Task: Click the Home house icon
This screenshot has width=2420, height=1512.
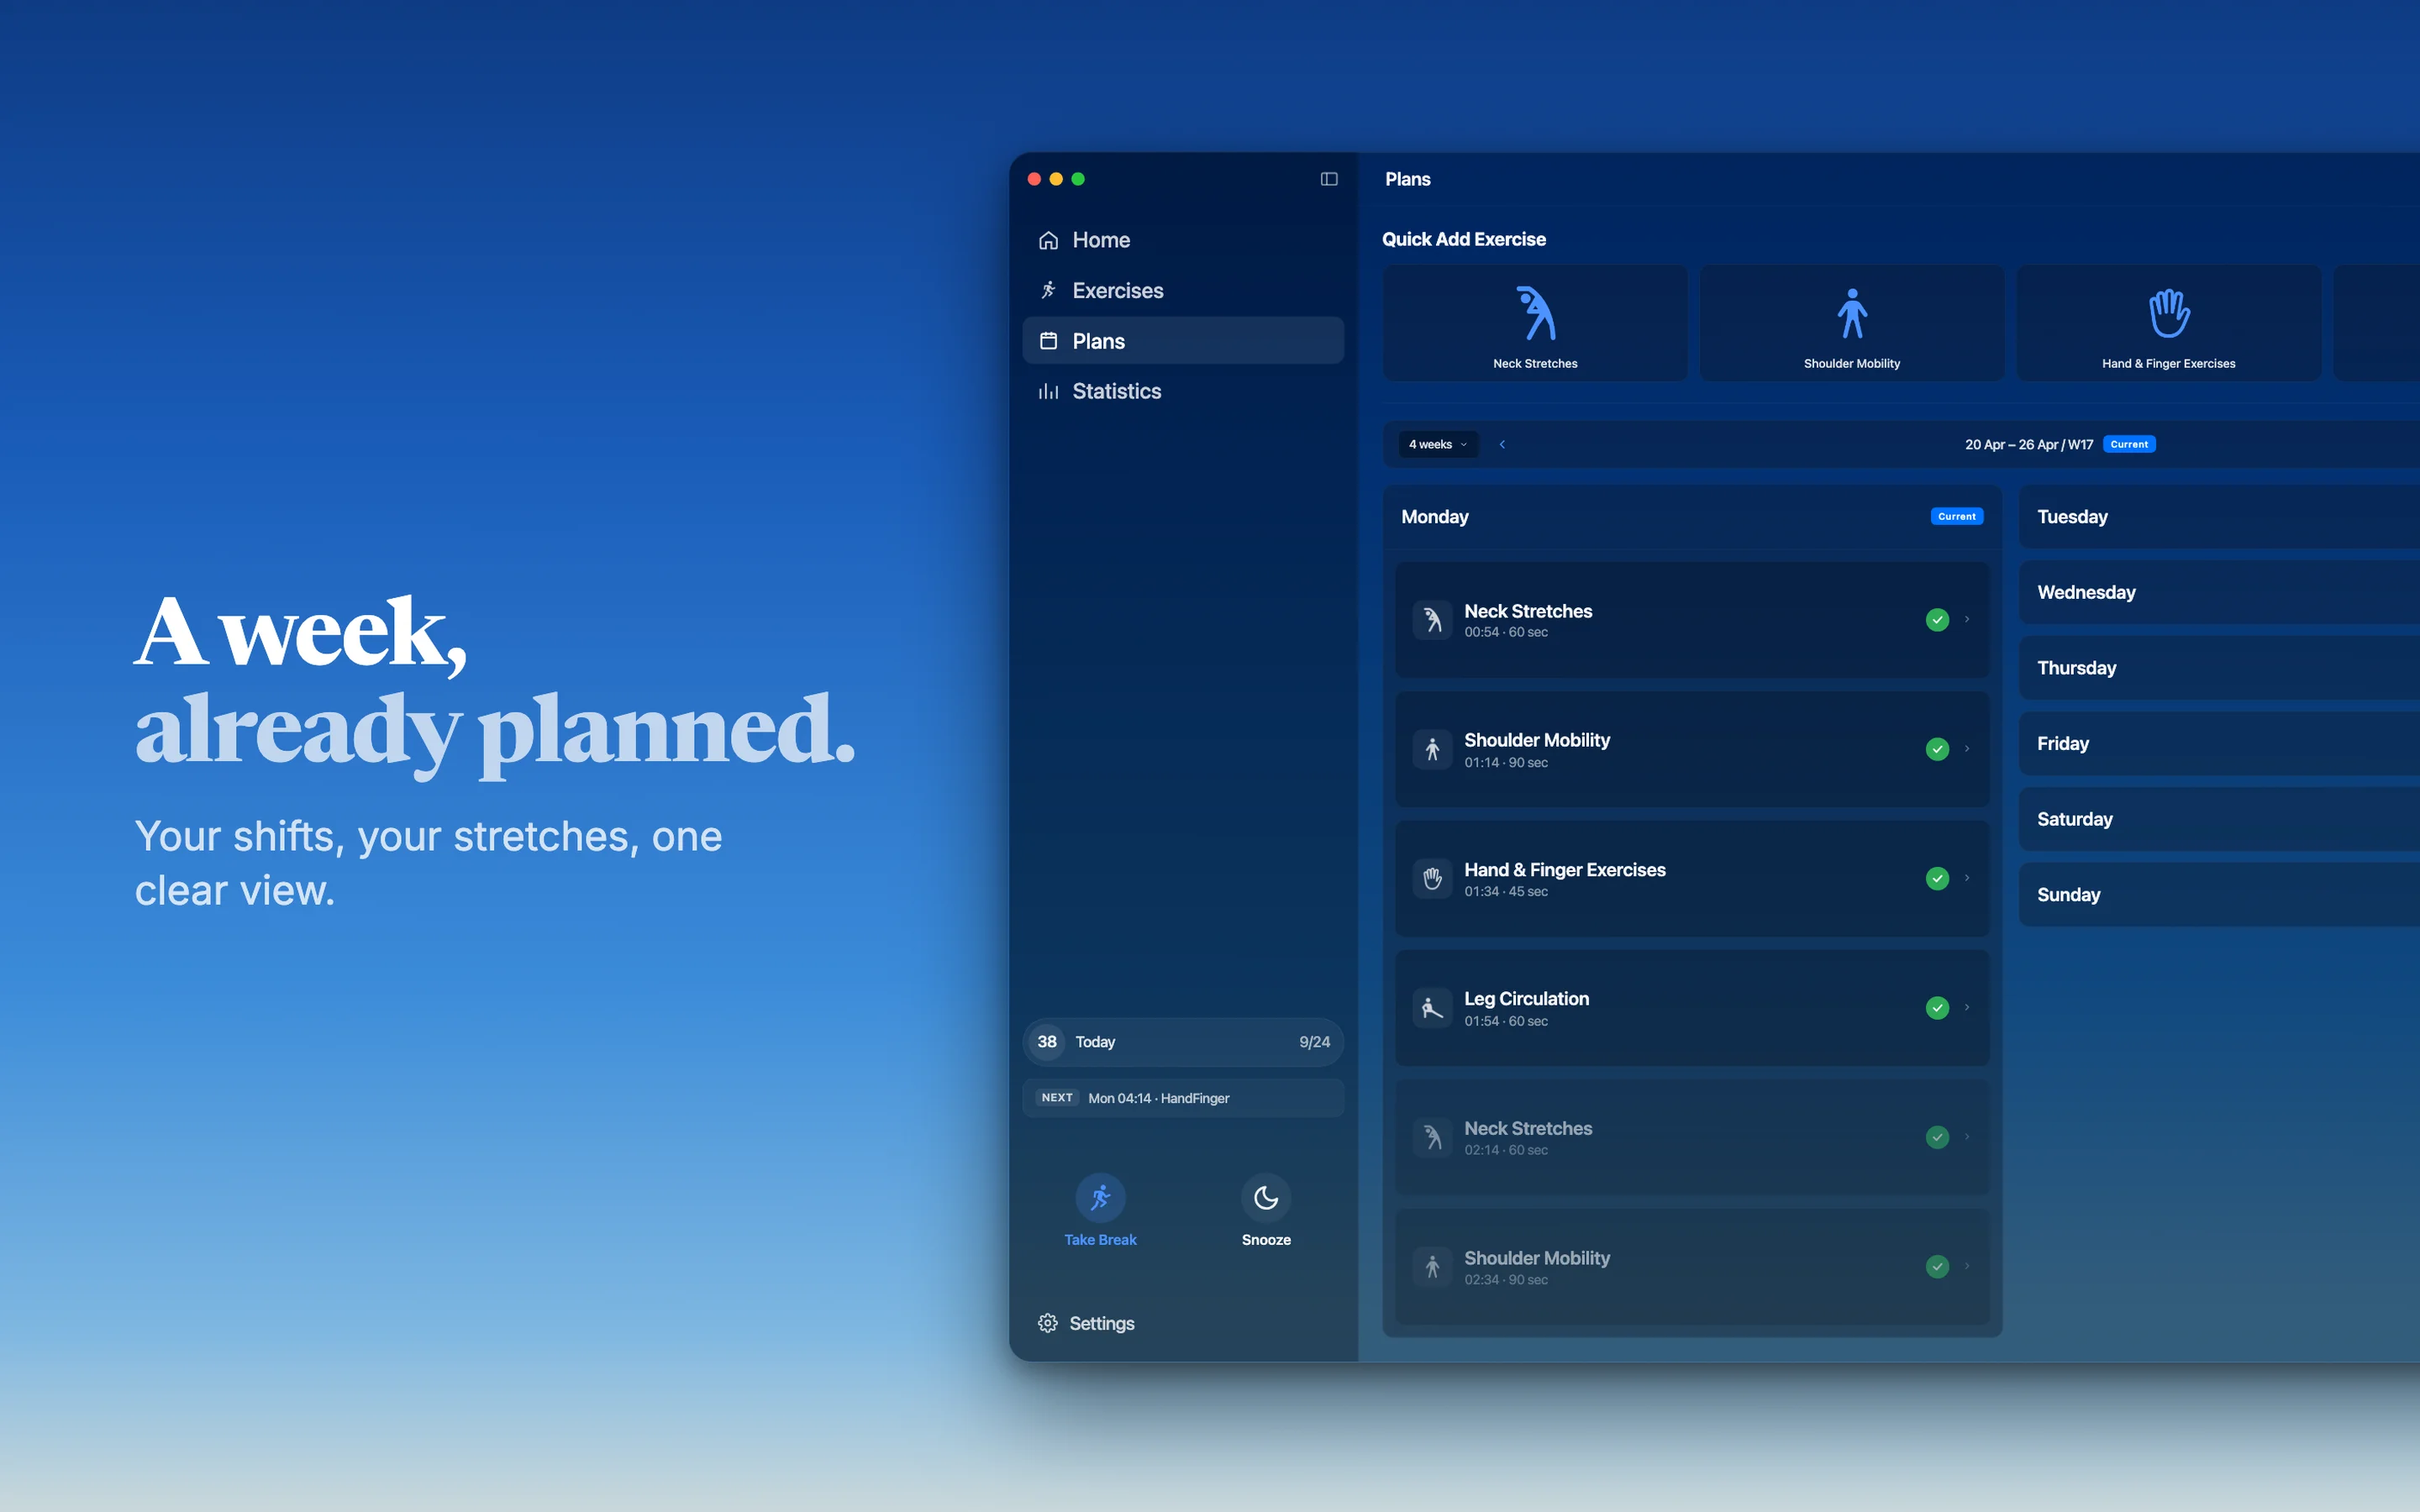Action: pyautogui.click(x=1048, y=240)
